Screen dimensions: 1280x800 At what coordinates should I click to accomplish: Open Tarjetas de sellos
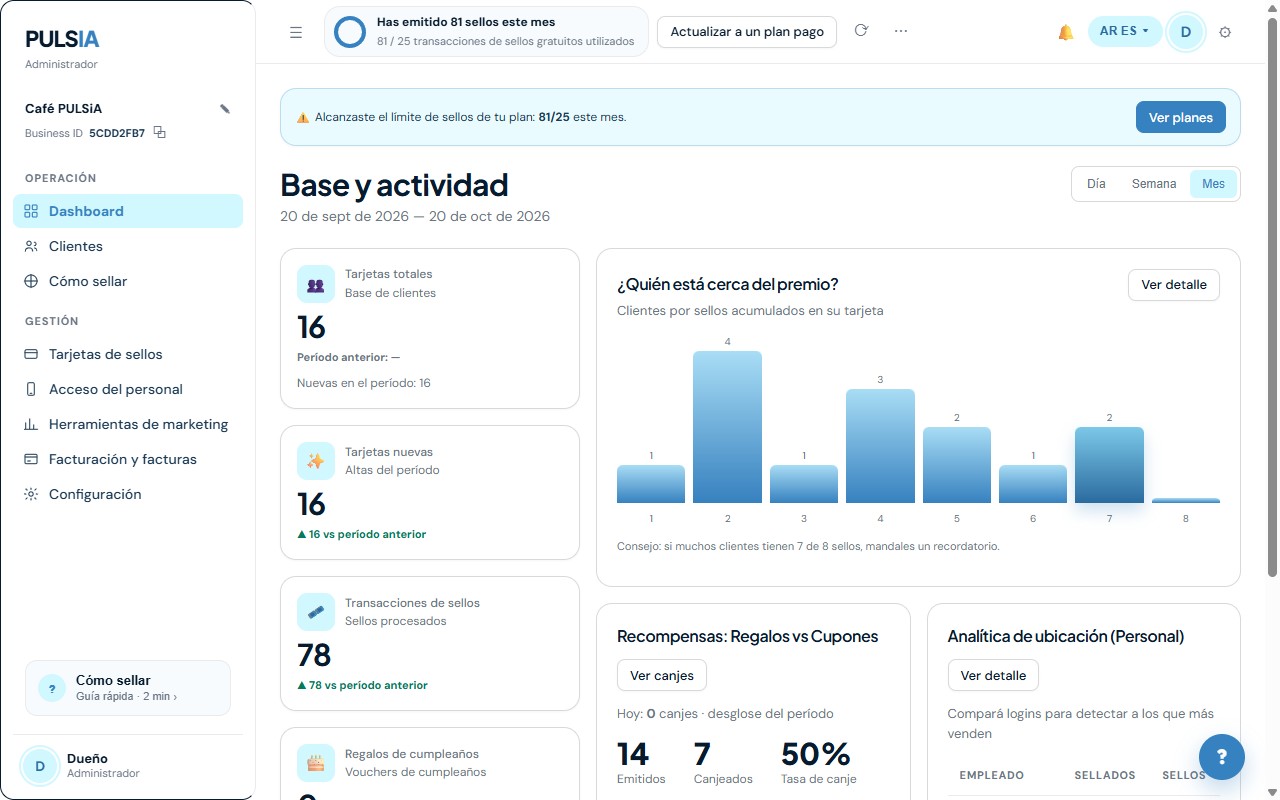pyautogui.click(x=128, y=354)
